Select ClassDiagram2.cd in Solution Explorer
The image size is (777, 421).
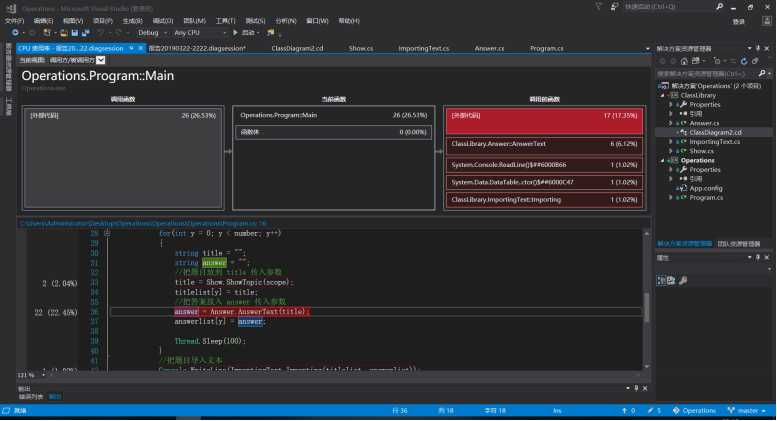715,133
